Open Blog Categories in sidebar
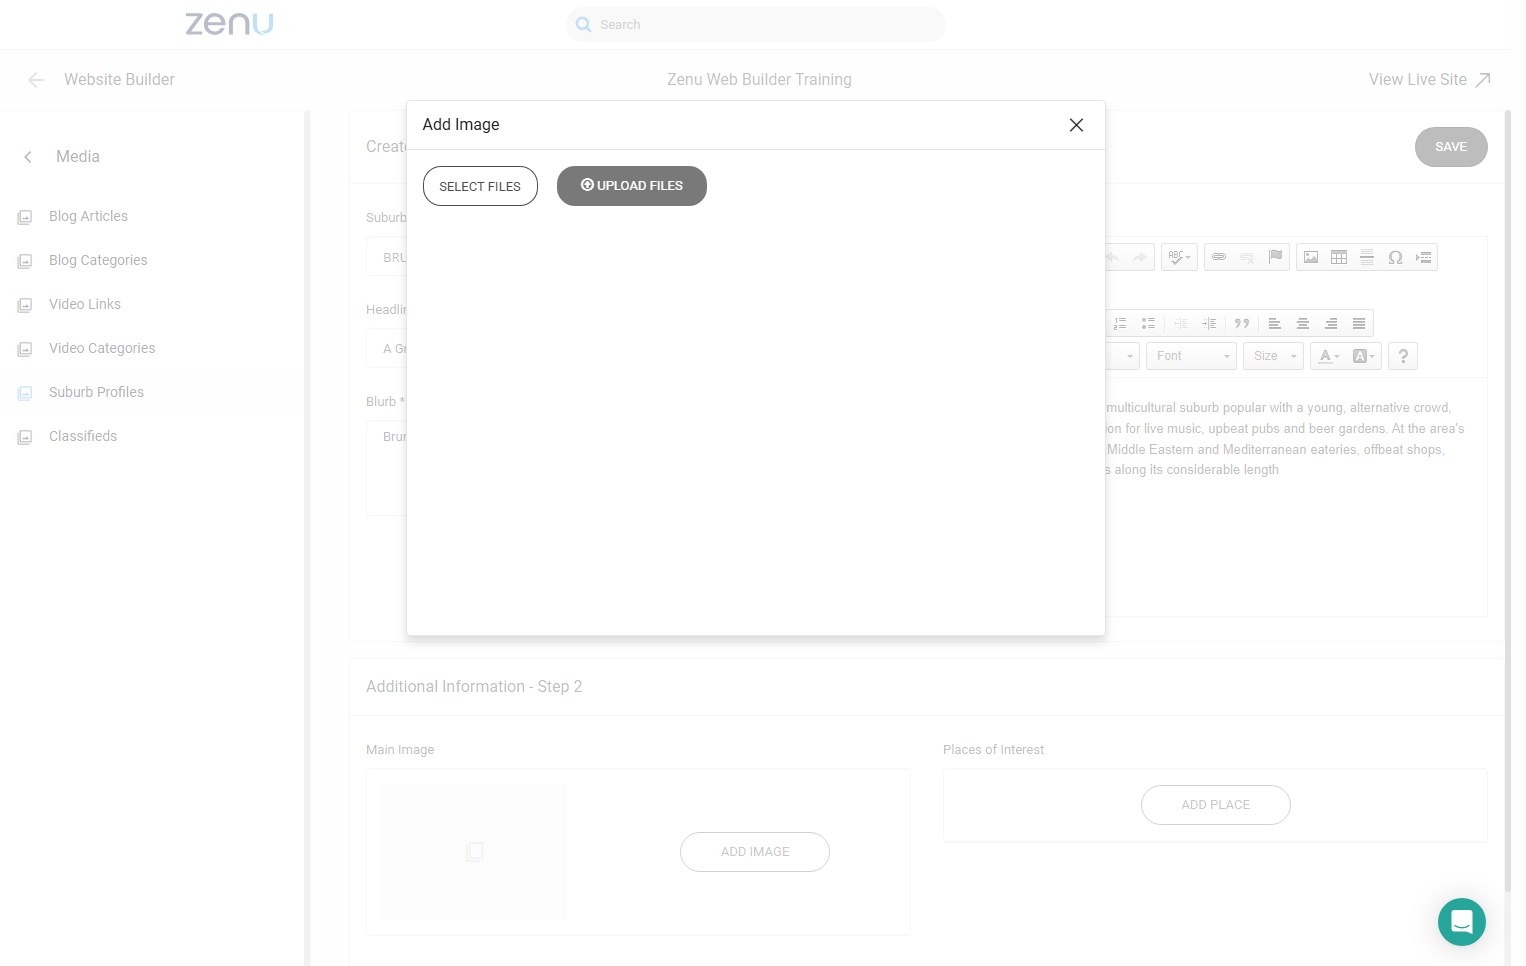This screenshot has width=1526, height=966. [x=98, y=260]
